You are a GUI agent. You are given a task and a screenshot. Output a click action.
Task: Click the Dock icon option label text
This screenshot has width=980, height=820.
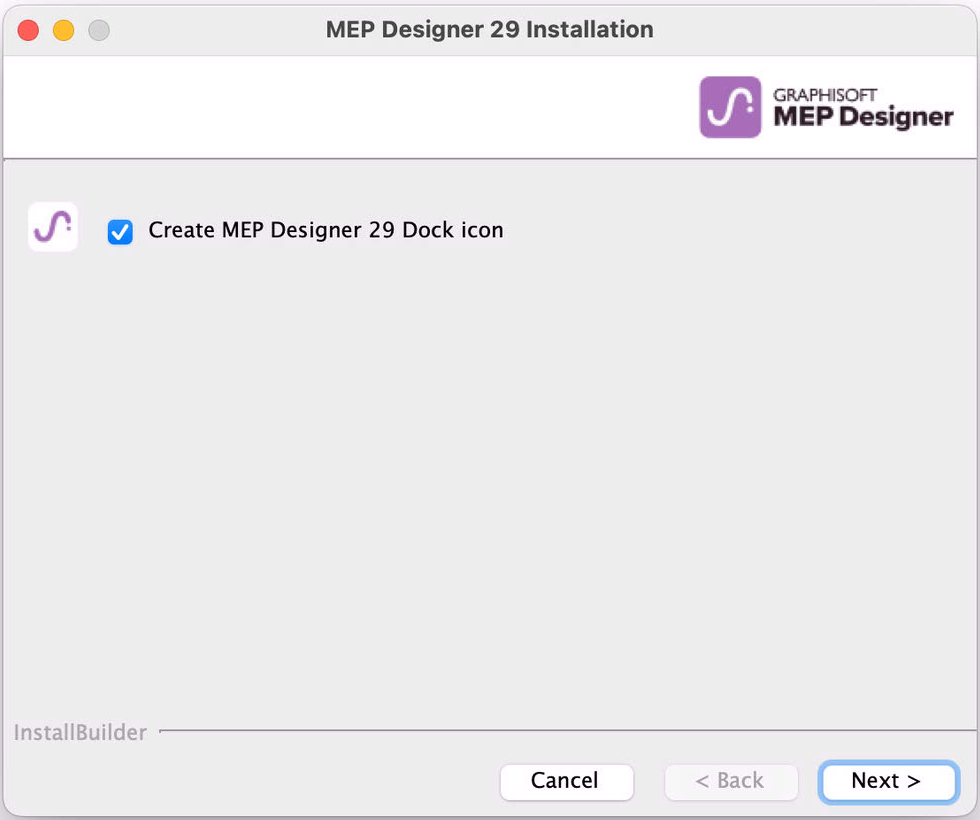coord(326,230)
